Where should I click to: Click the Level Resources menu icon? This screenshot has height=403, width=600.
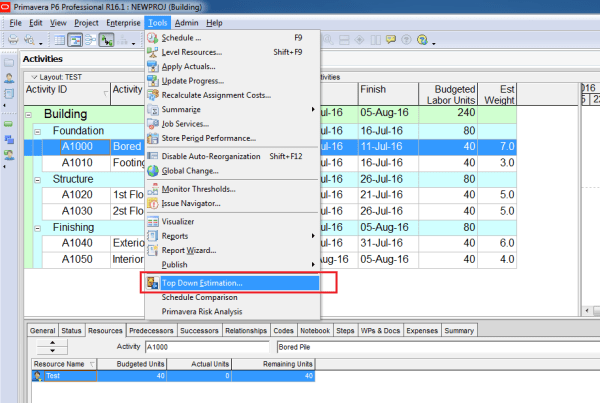pos(153,52)
